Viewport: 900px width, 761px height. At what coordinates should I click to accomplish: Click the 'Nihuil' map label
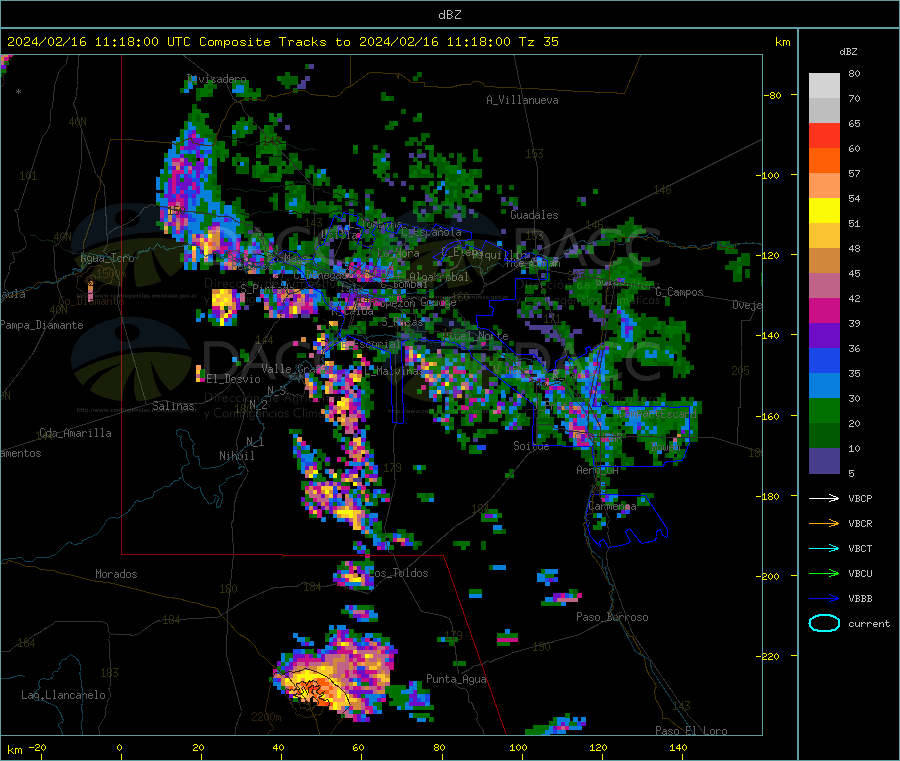coord(237,456)
